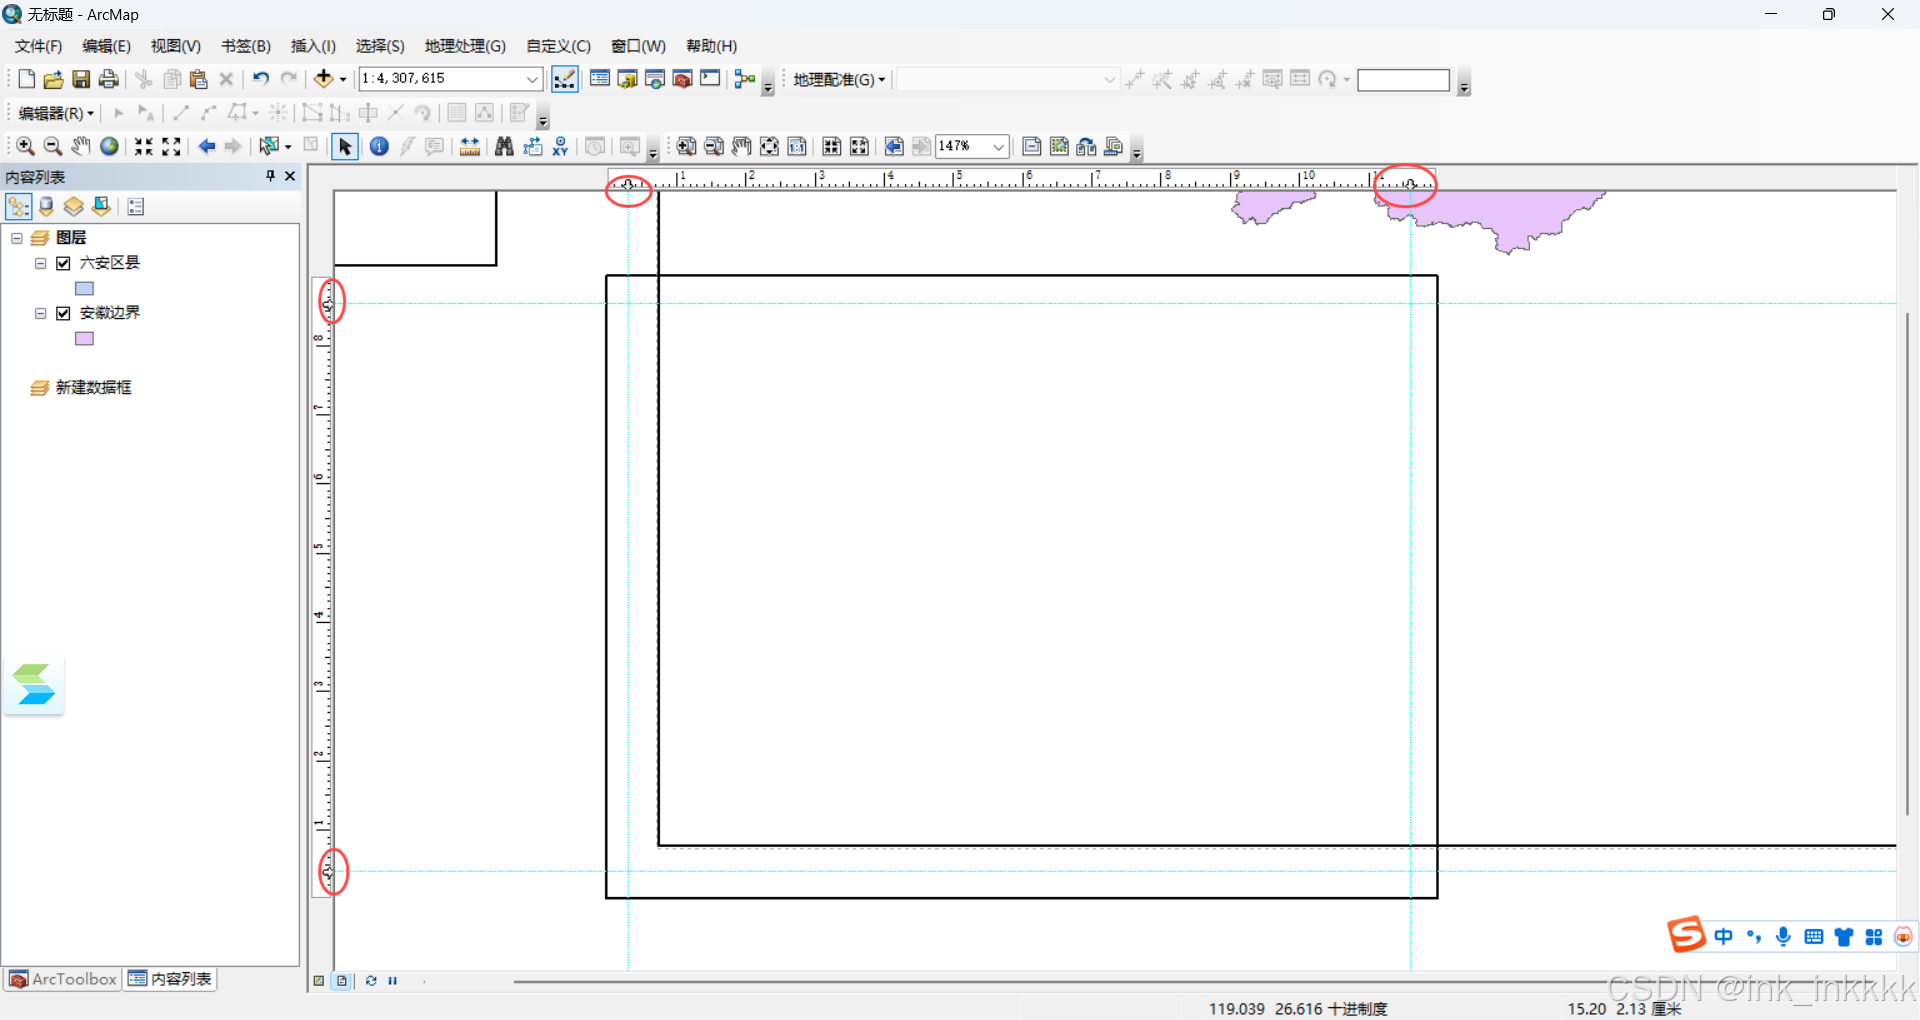
Task: Open the layout zoom percent dropdown
Action: 998,146
